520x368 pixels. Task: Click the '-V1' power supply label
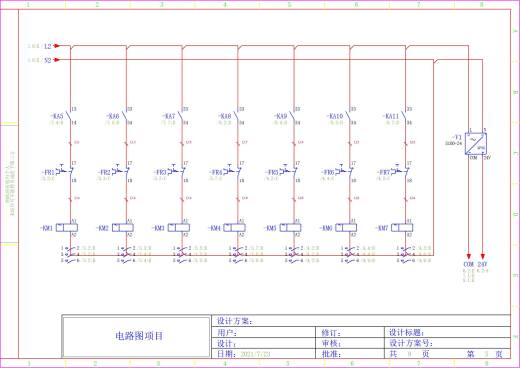457,137
